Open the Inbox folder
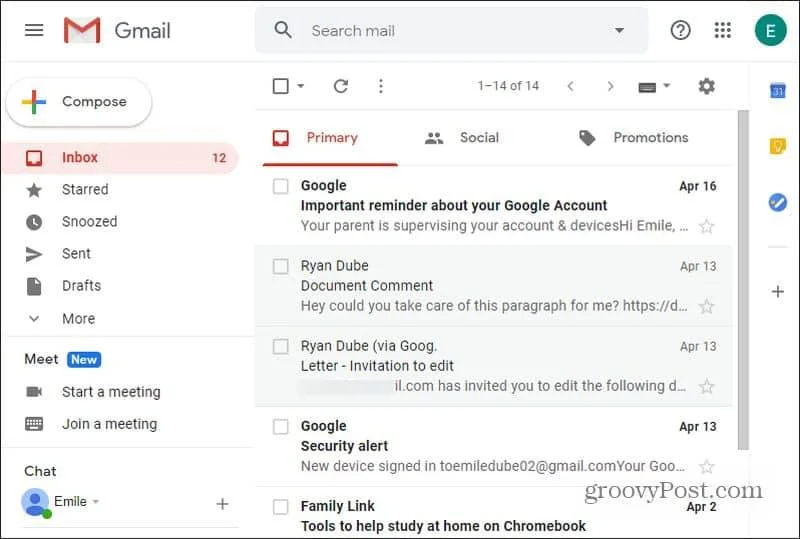This screenshot has height=539, width=800. tap(120, 158)
